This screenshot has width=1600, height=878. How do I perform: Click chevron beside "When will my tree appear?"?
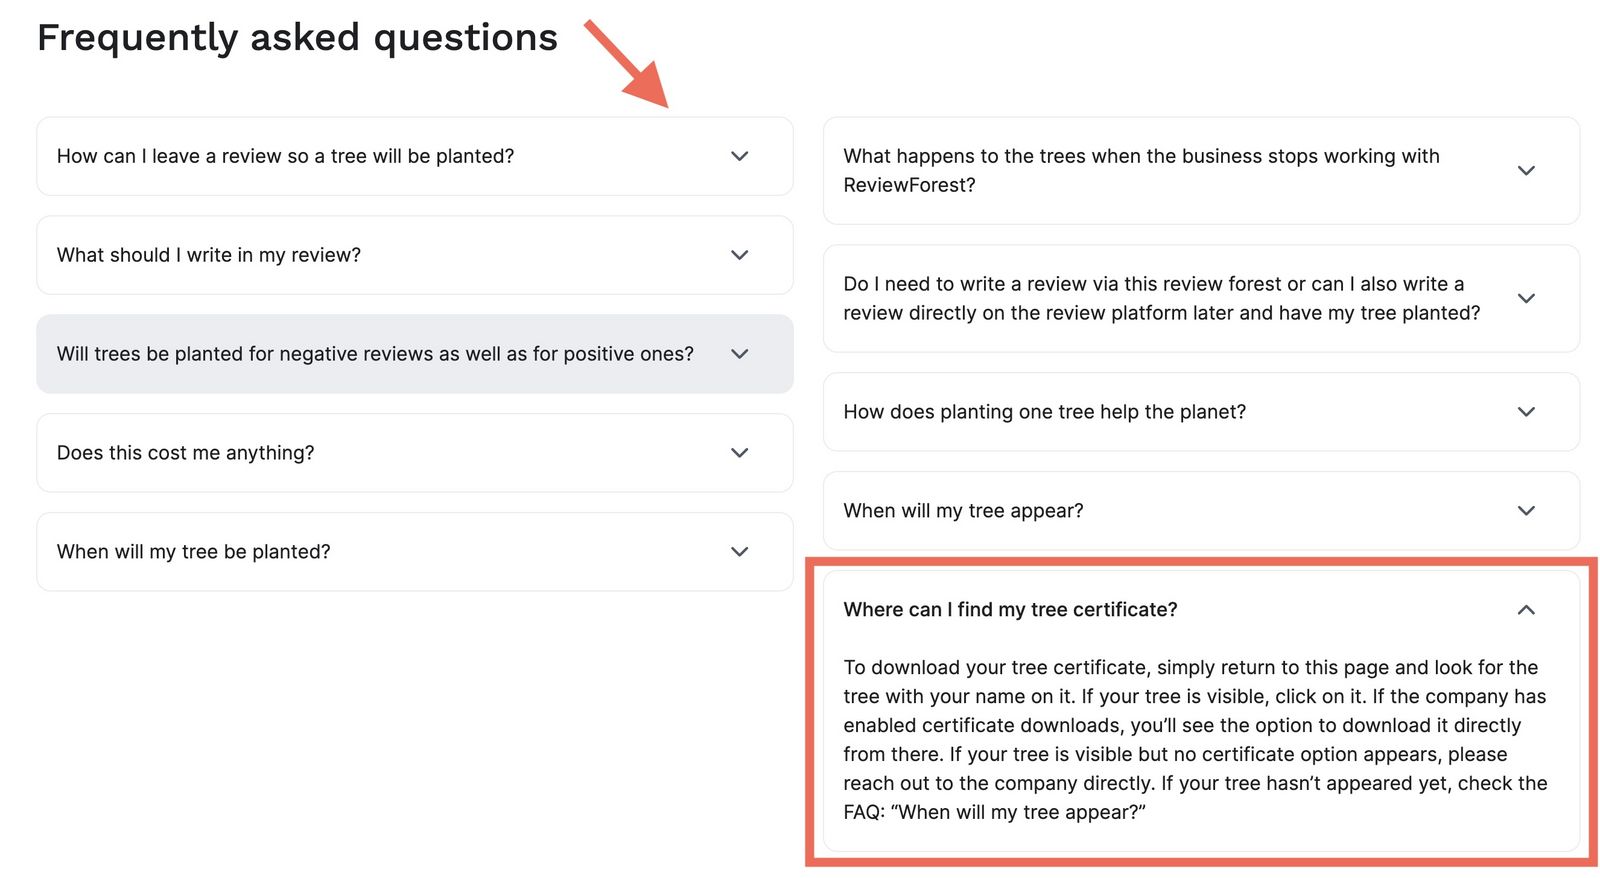click(1526, 511)
